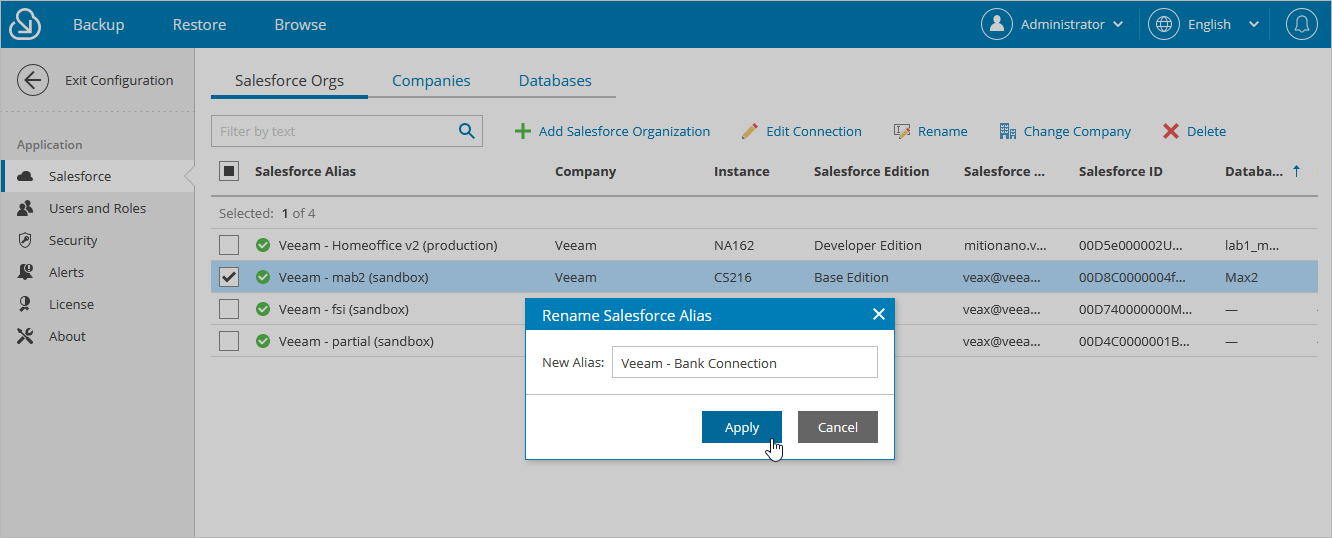The image size is (1332, 538).
Task: Click Change Company
Action: (1077, 131)
